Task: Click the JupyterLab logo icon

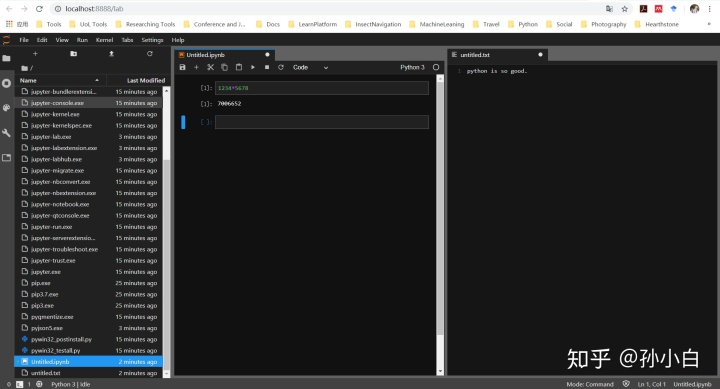Action: tap(6, 40)
